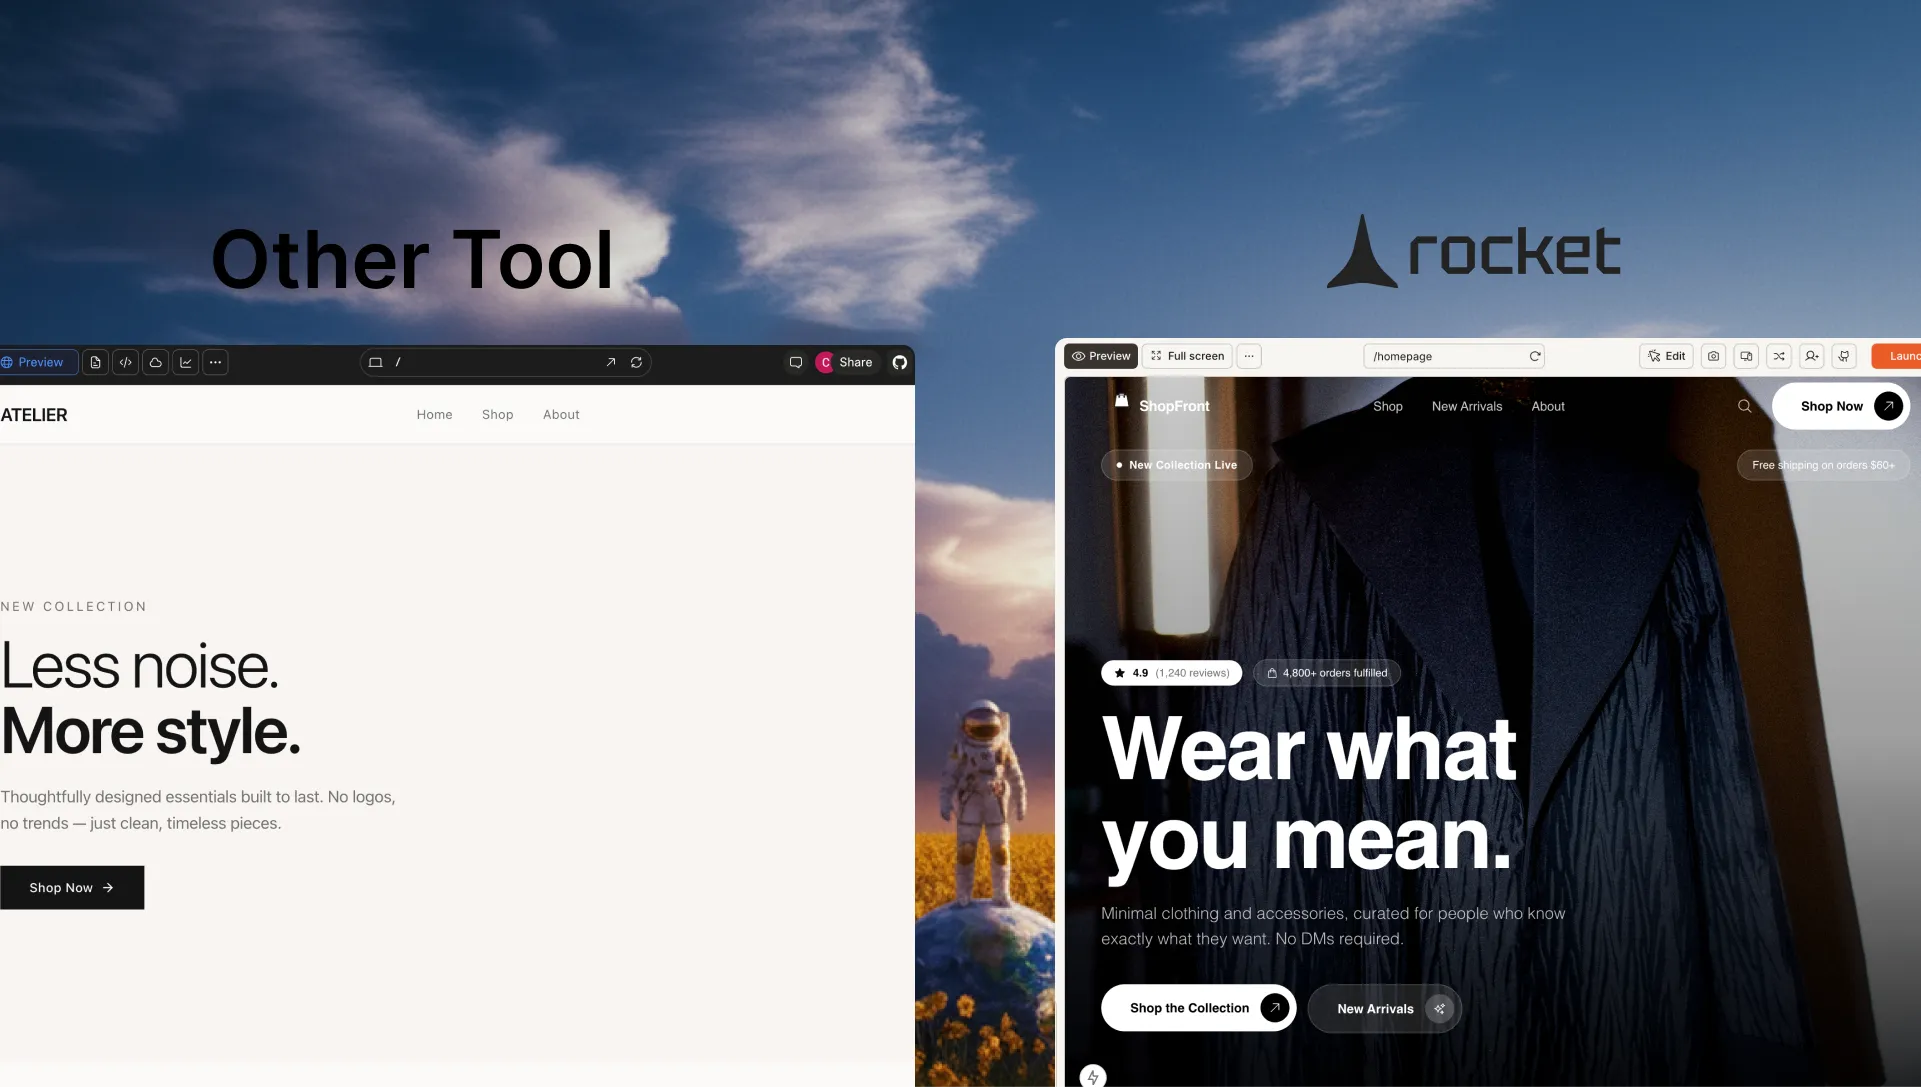Screen dimensions: 1921x1087
Task: Click the GitHub icon beside Share
Action: click(x=900, y=363)
